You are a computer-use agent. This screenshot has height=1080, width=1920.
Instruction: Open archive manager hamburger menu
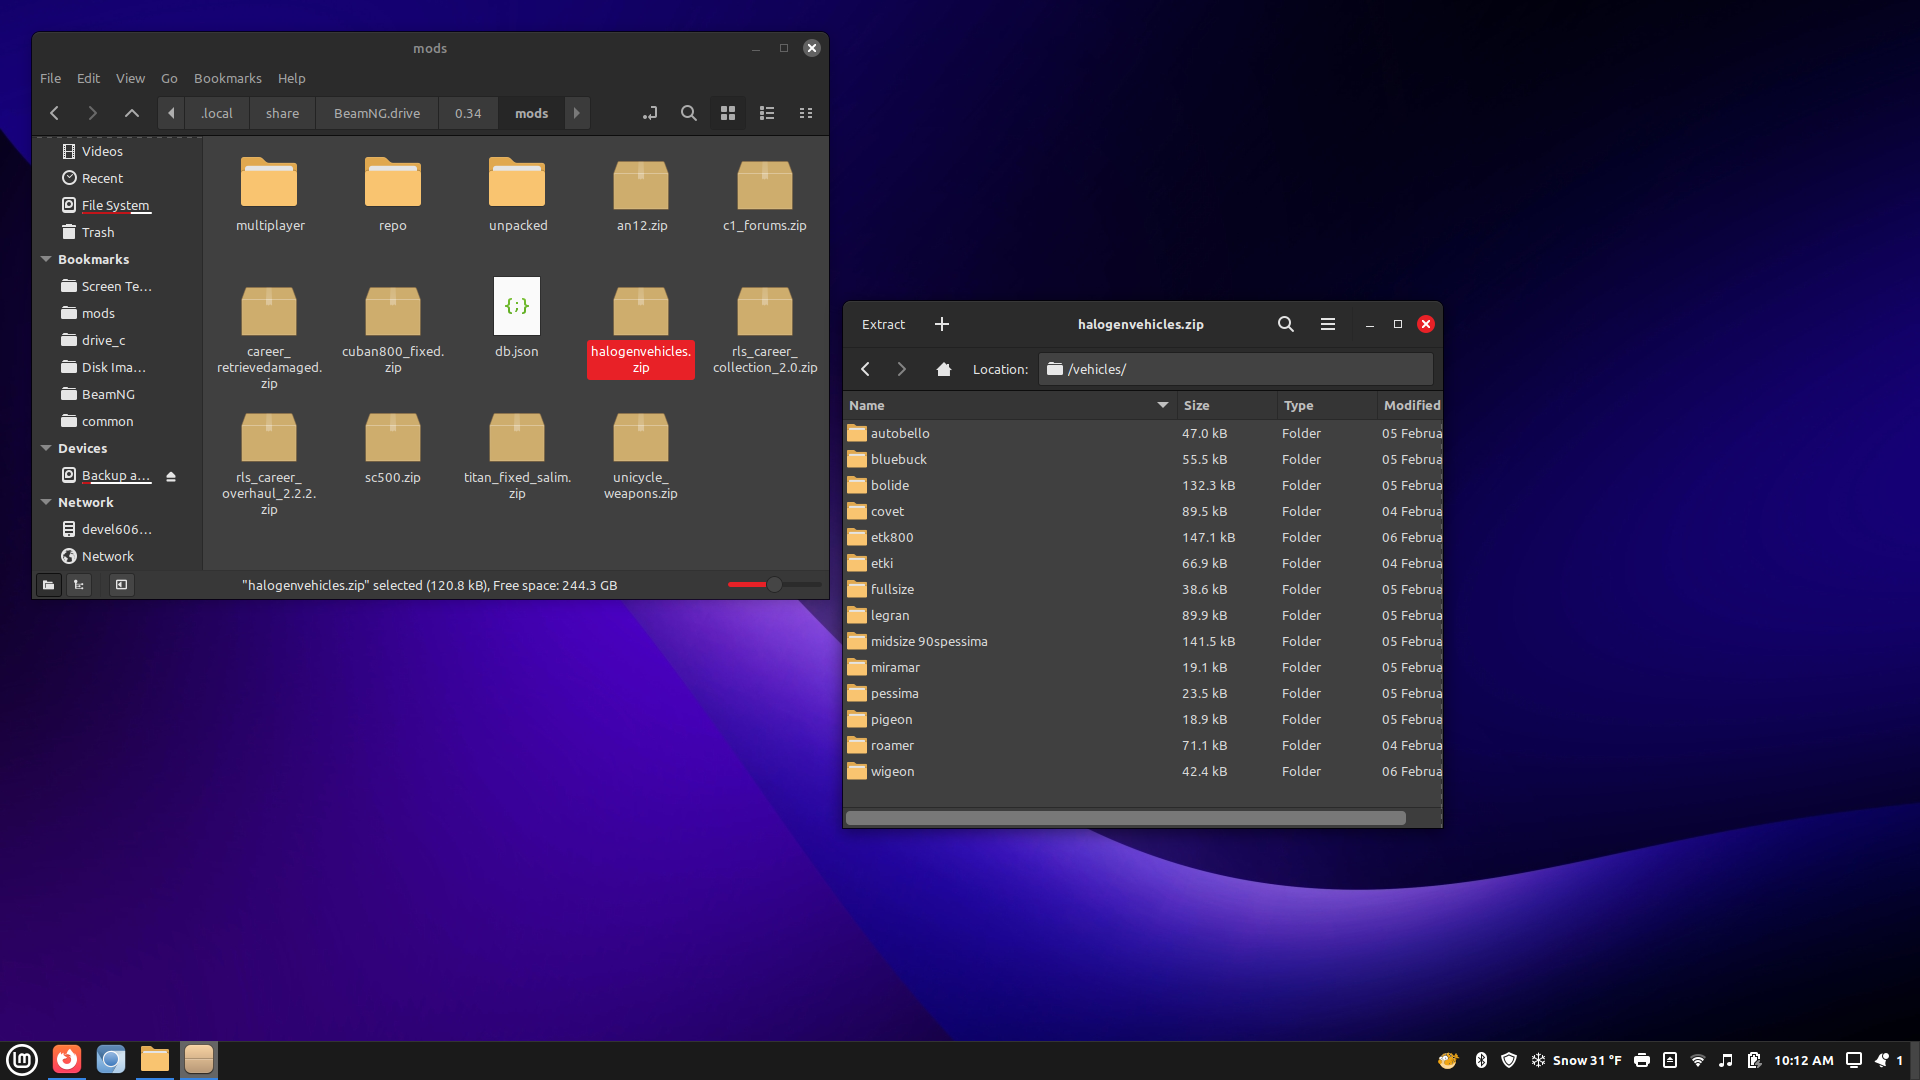[x=1328, y=324]
